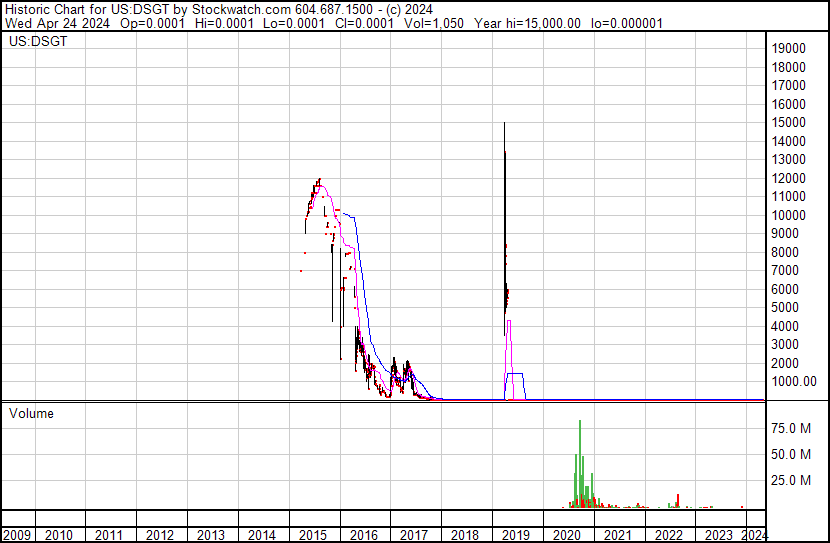Click the US:DSGT ticker label
This screenshot has height=543, width=830.
(x=38, y=41)
